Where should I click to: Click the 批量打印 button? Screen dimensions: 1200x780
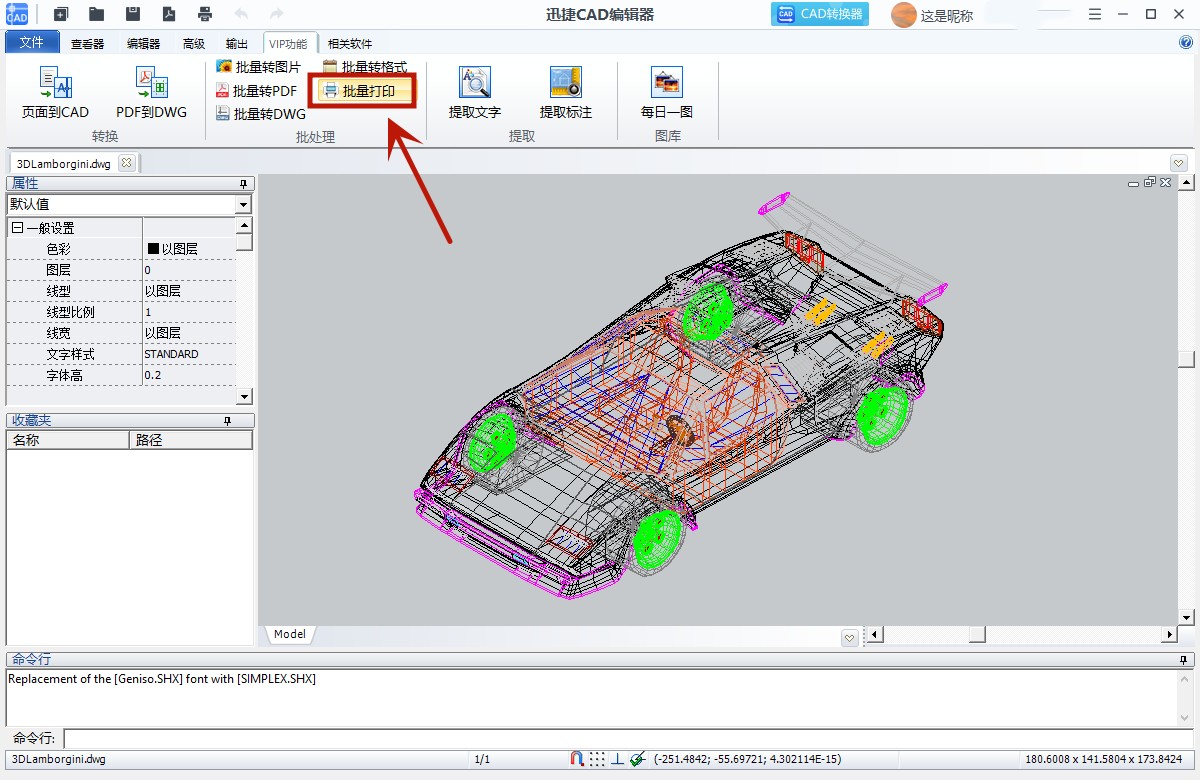[367, 91]
